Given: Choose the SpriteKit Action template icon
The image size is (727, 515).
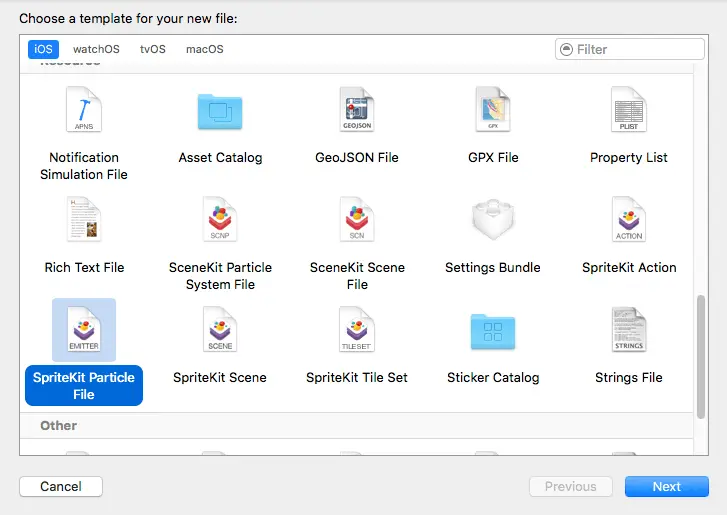Looking at the screenshot, I should (x=629, y=221).
